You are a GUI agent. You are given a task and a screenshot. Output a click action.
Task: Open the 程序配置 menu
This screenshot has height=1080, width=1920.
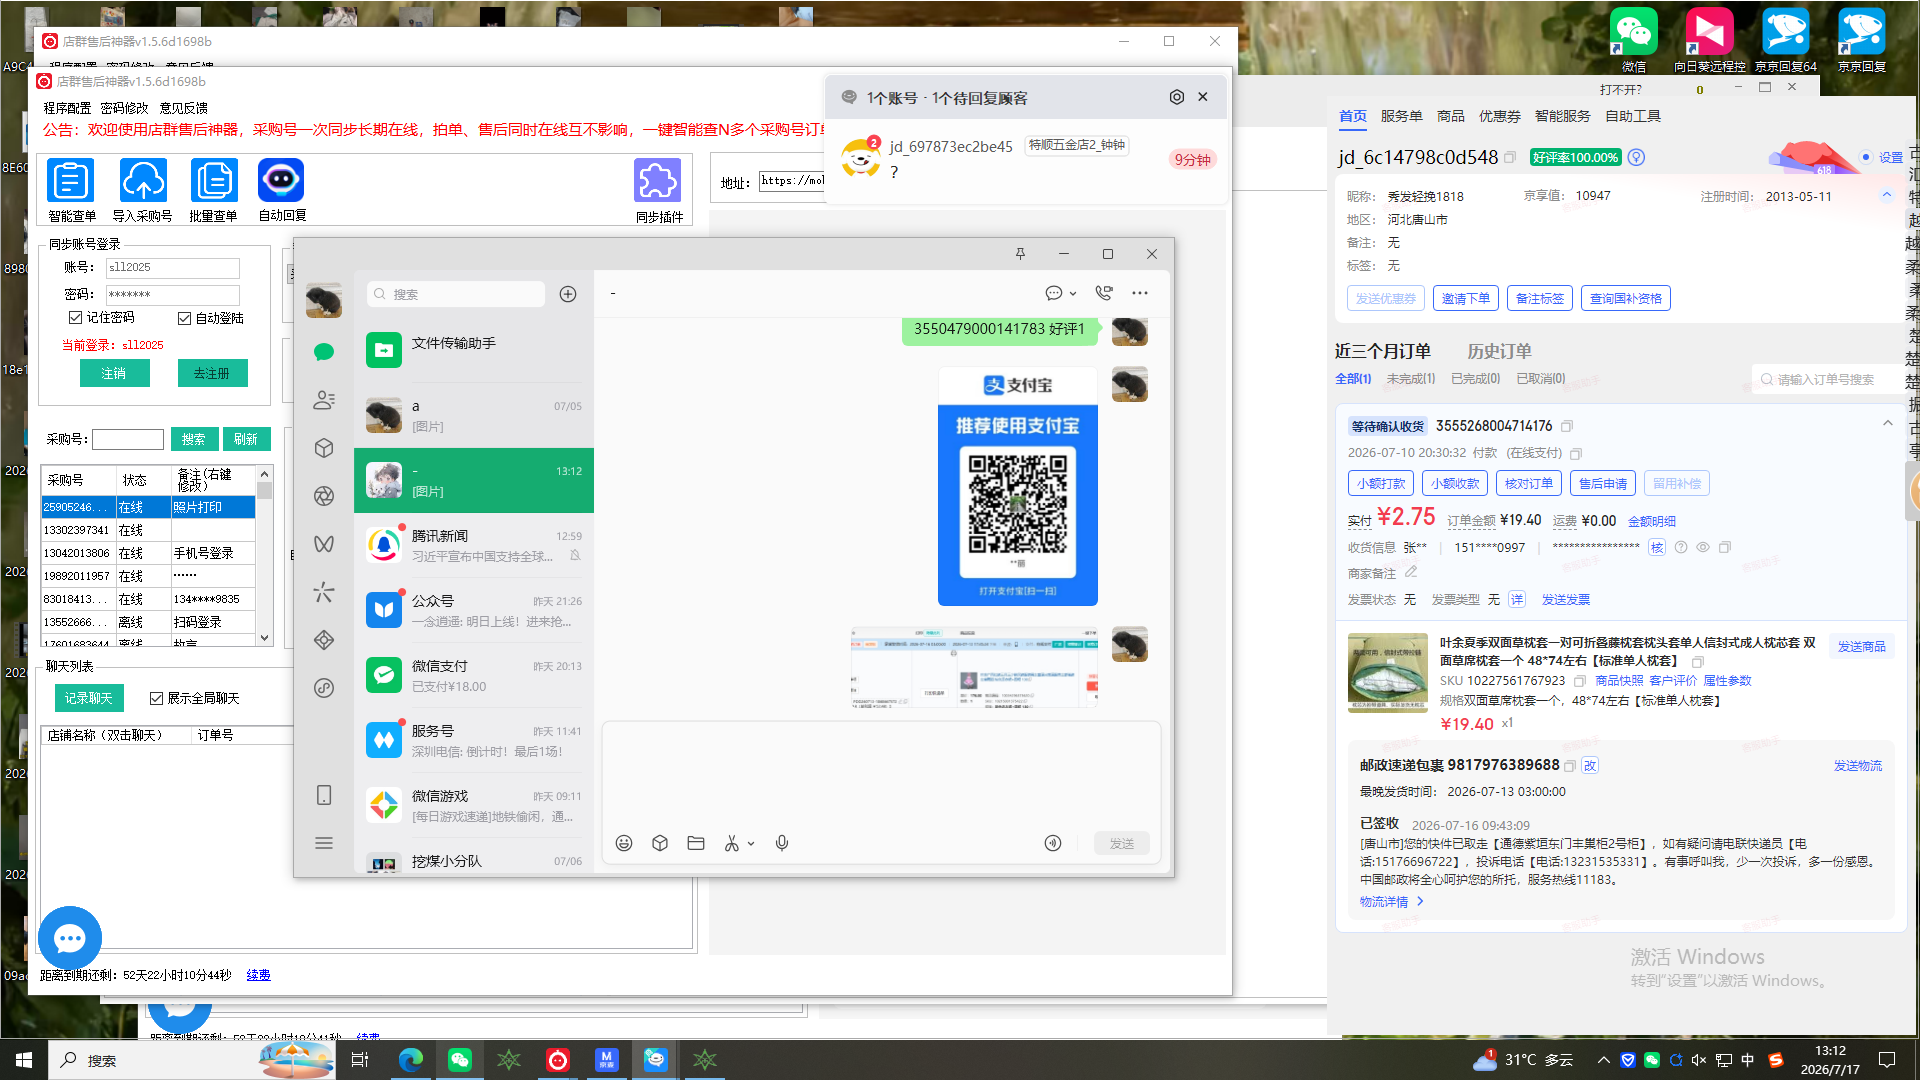click(67, 108)
